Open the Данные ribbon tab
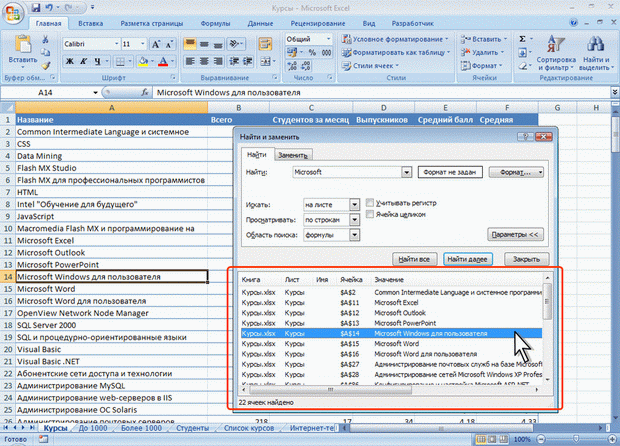The height and width of the screenshot is (446, 620). point(260,23)
